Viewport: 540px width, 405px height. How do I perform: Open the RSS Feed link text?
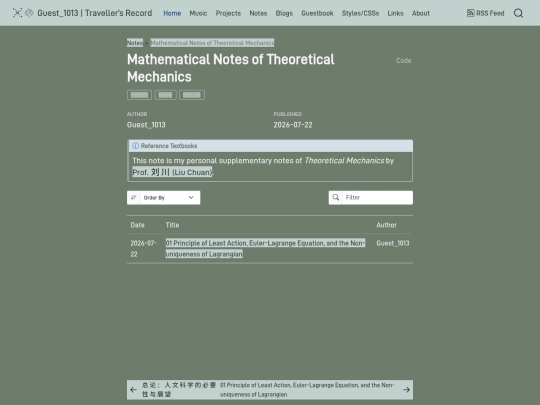click(490, 13)
